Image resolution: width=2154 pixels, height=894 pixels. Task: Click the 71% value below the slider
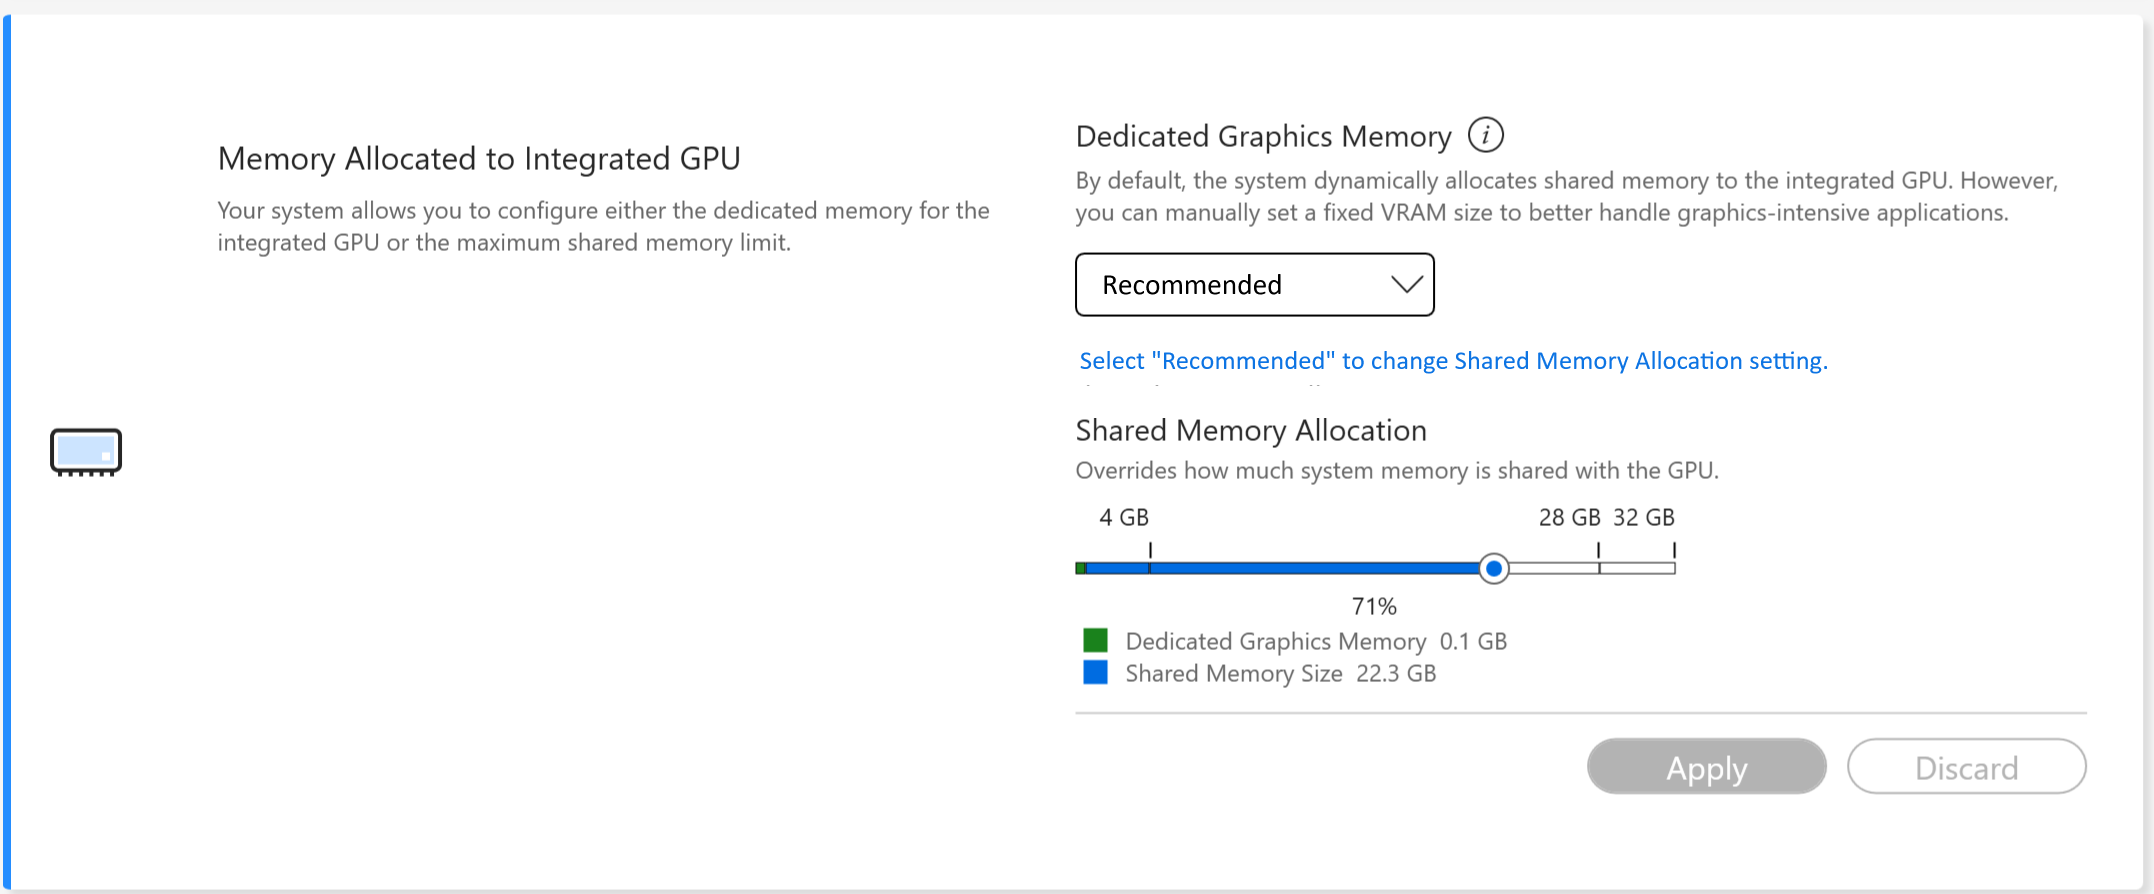(1374, 606)
